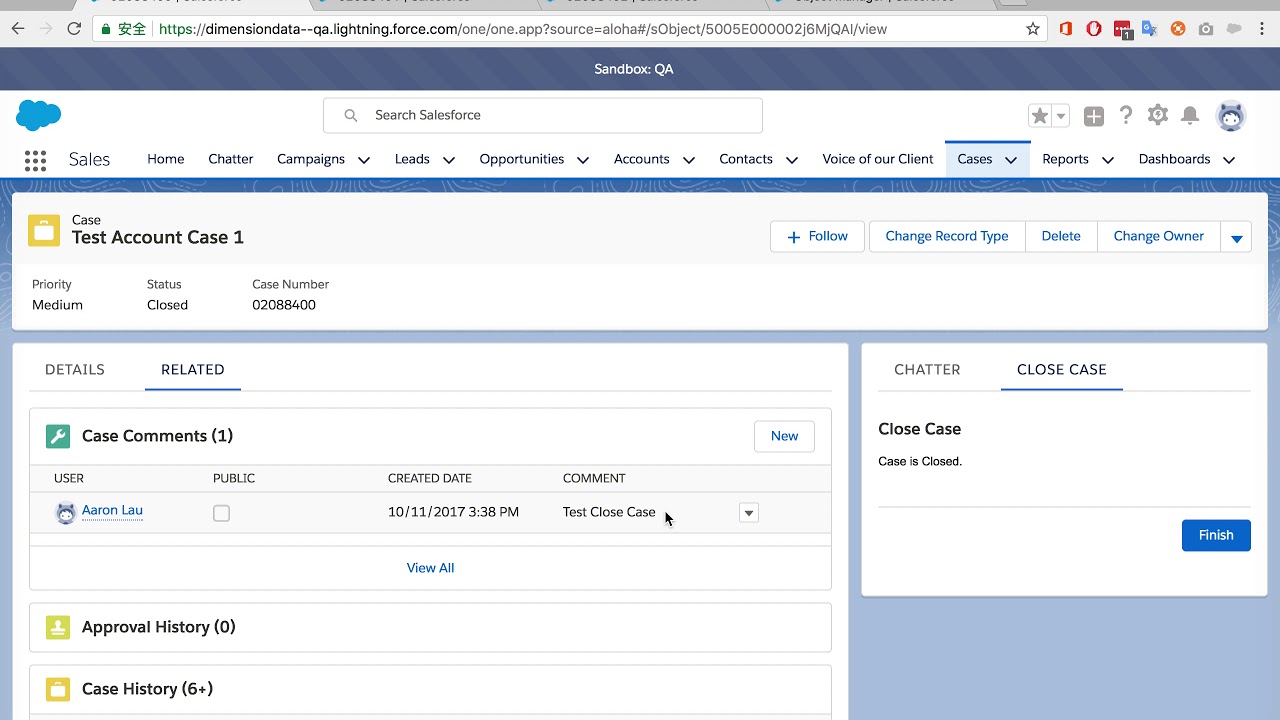Image resolution: width=1280 pixels, height=720 pixels.
Task: Add this page to favorites with the star
Action: click(x=1040, y=116)
